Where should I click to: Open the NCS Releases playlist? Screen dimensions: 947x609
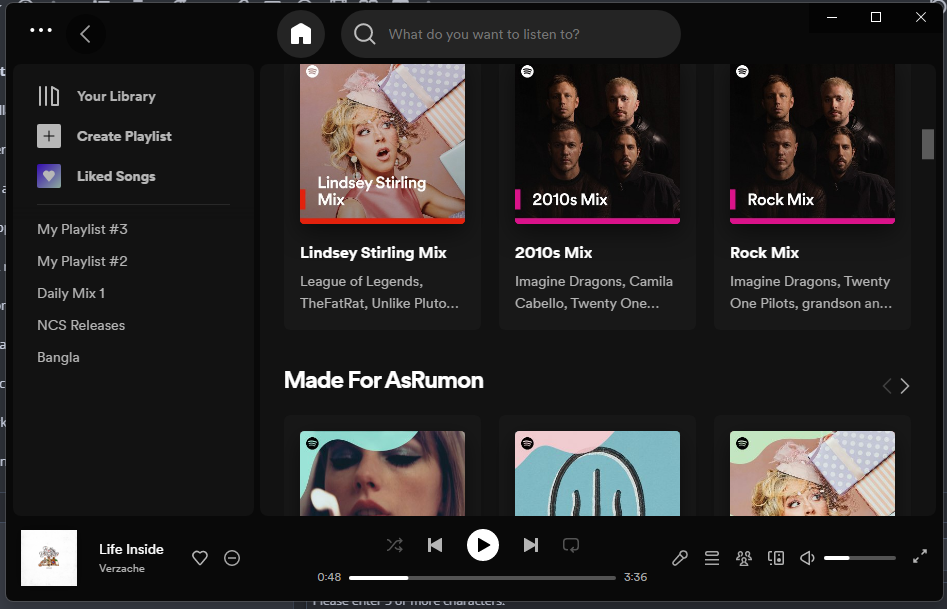pyautogui.click(x=81, y=325)
